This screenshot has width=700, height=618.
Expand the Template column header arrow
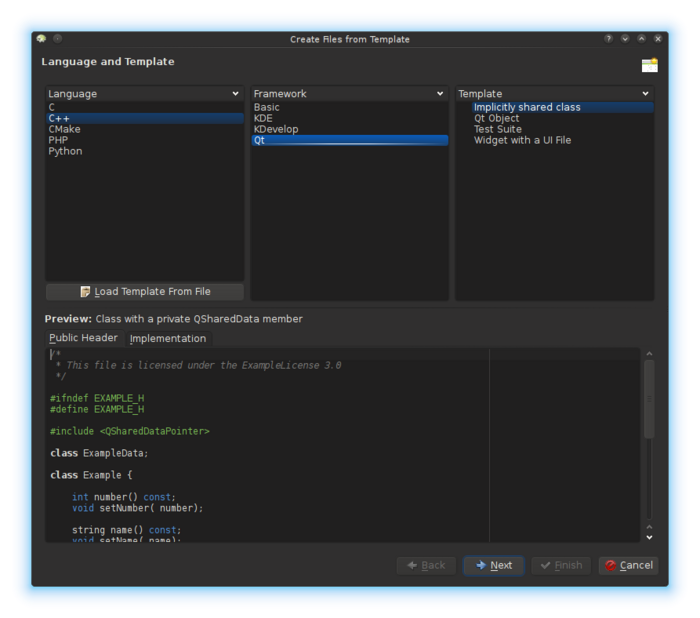[645, 93]
